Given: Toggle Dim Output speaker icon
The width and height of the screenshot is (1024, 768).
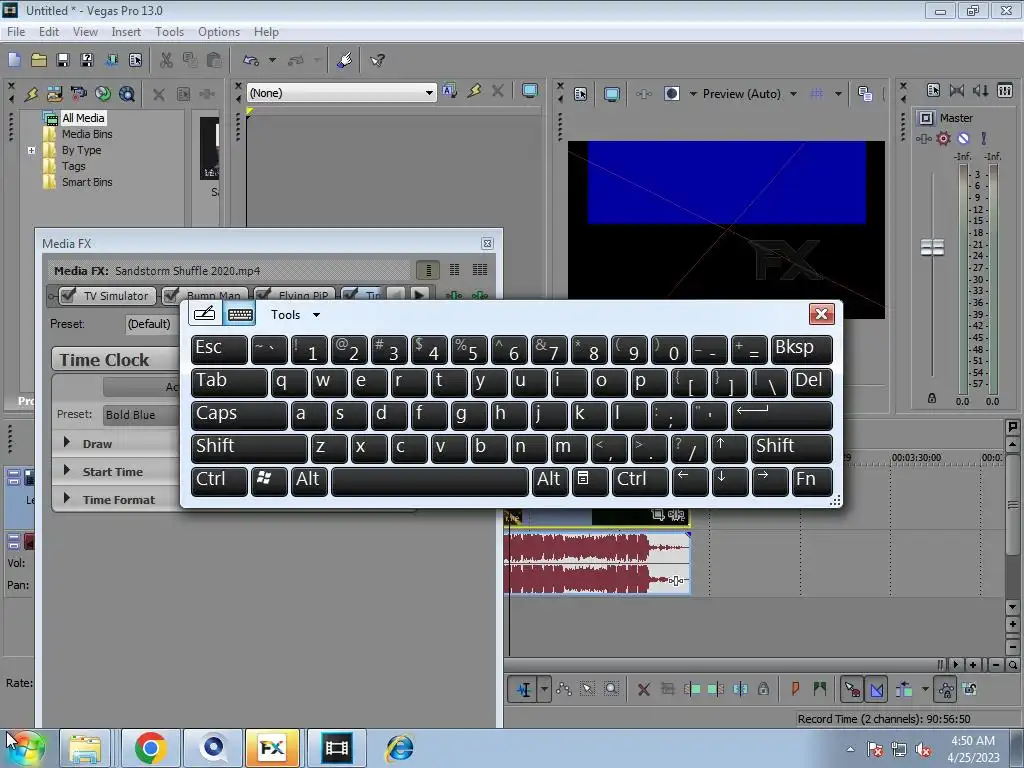Looking at the screenshot, I should point(980,91).
